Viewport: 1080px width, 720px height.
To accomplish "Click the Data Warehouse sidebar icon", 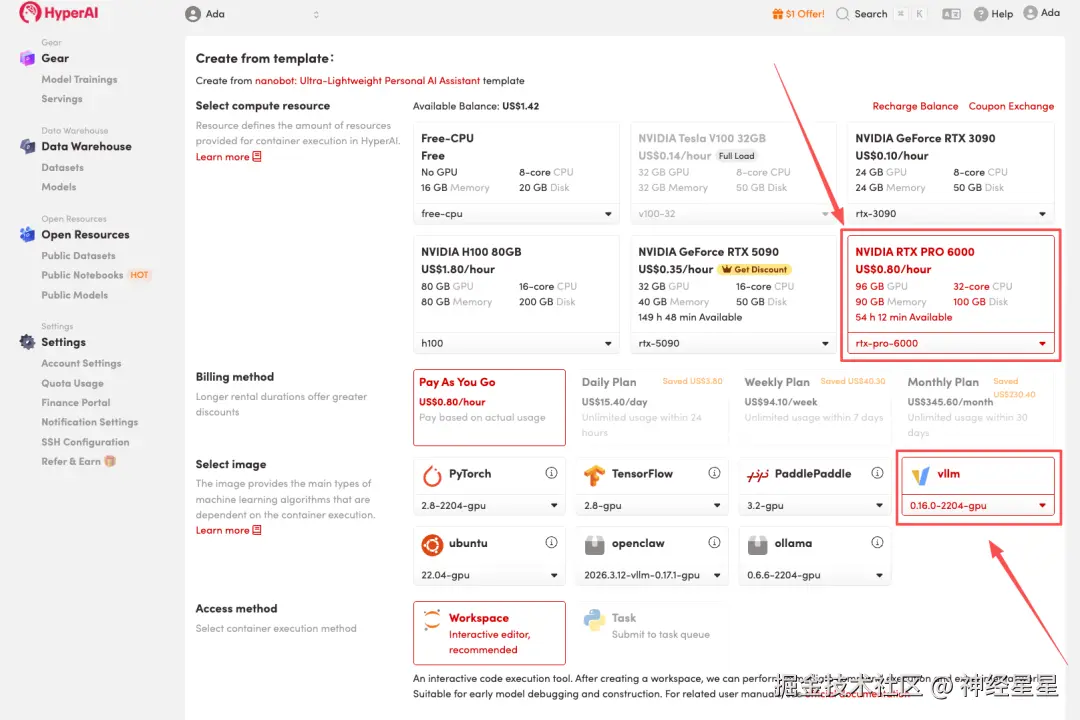I will [x=27, y=146].
